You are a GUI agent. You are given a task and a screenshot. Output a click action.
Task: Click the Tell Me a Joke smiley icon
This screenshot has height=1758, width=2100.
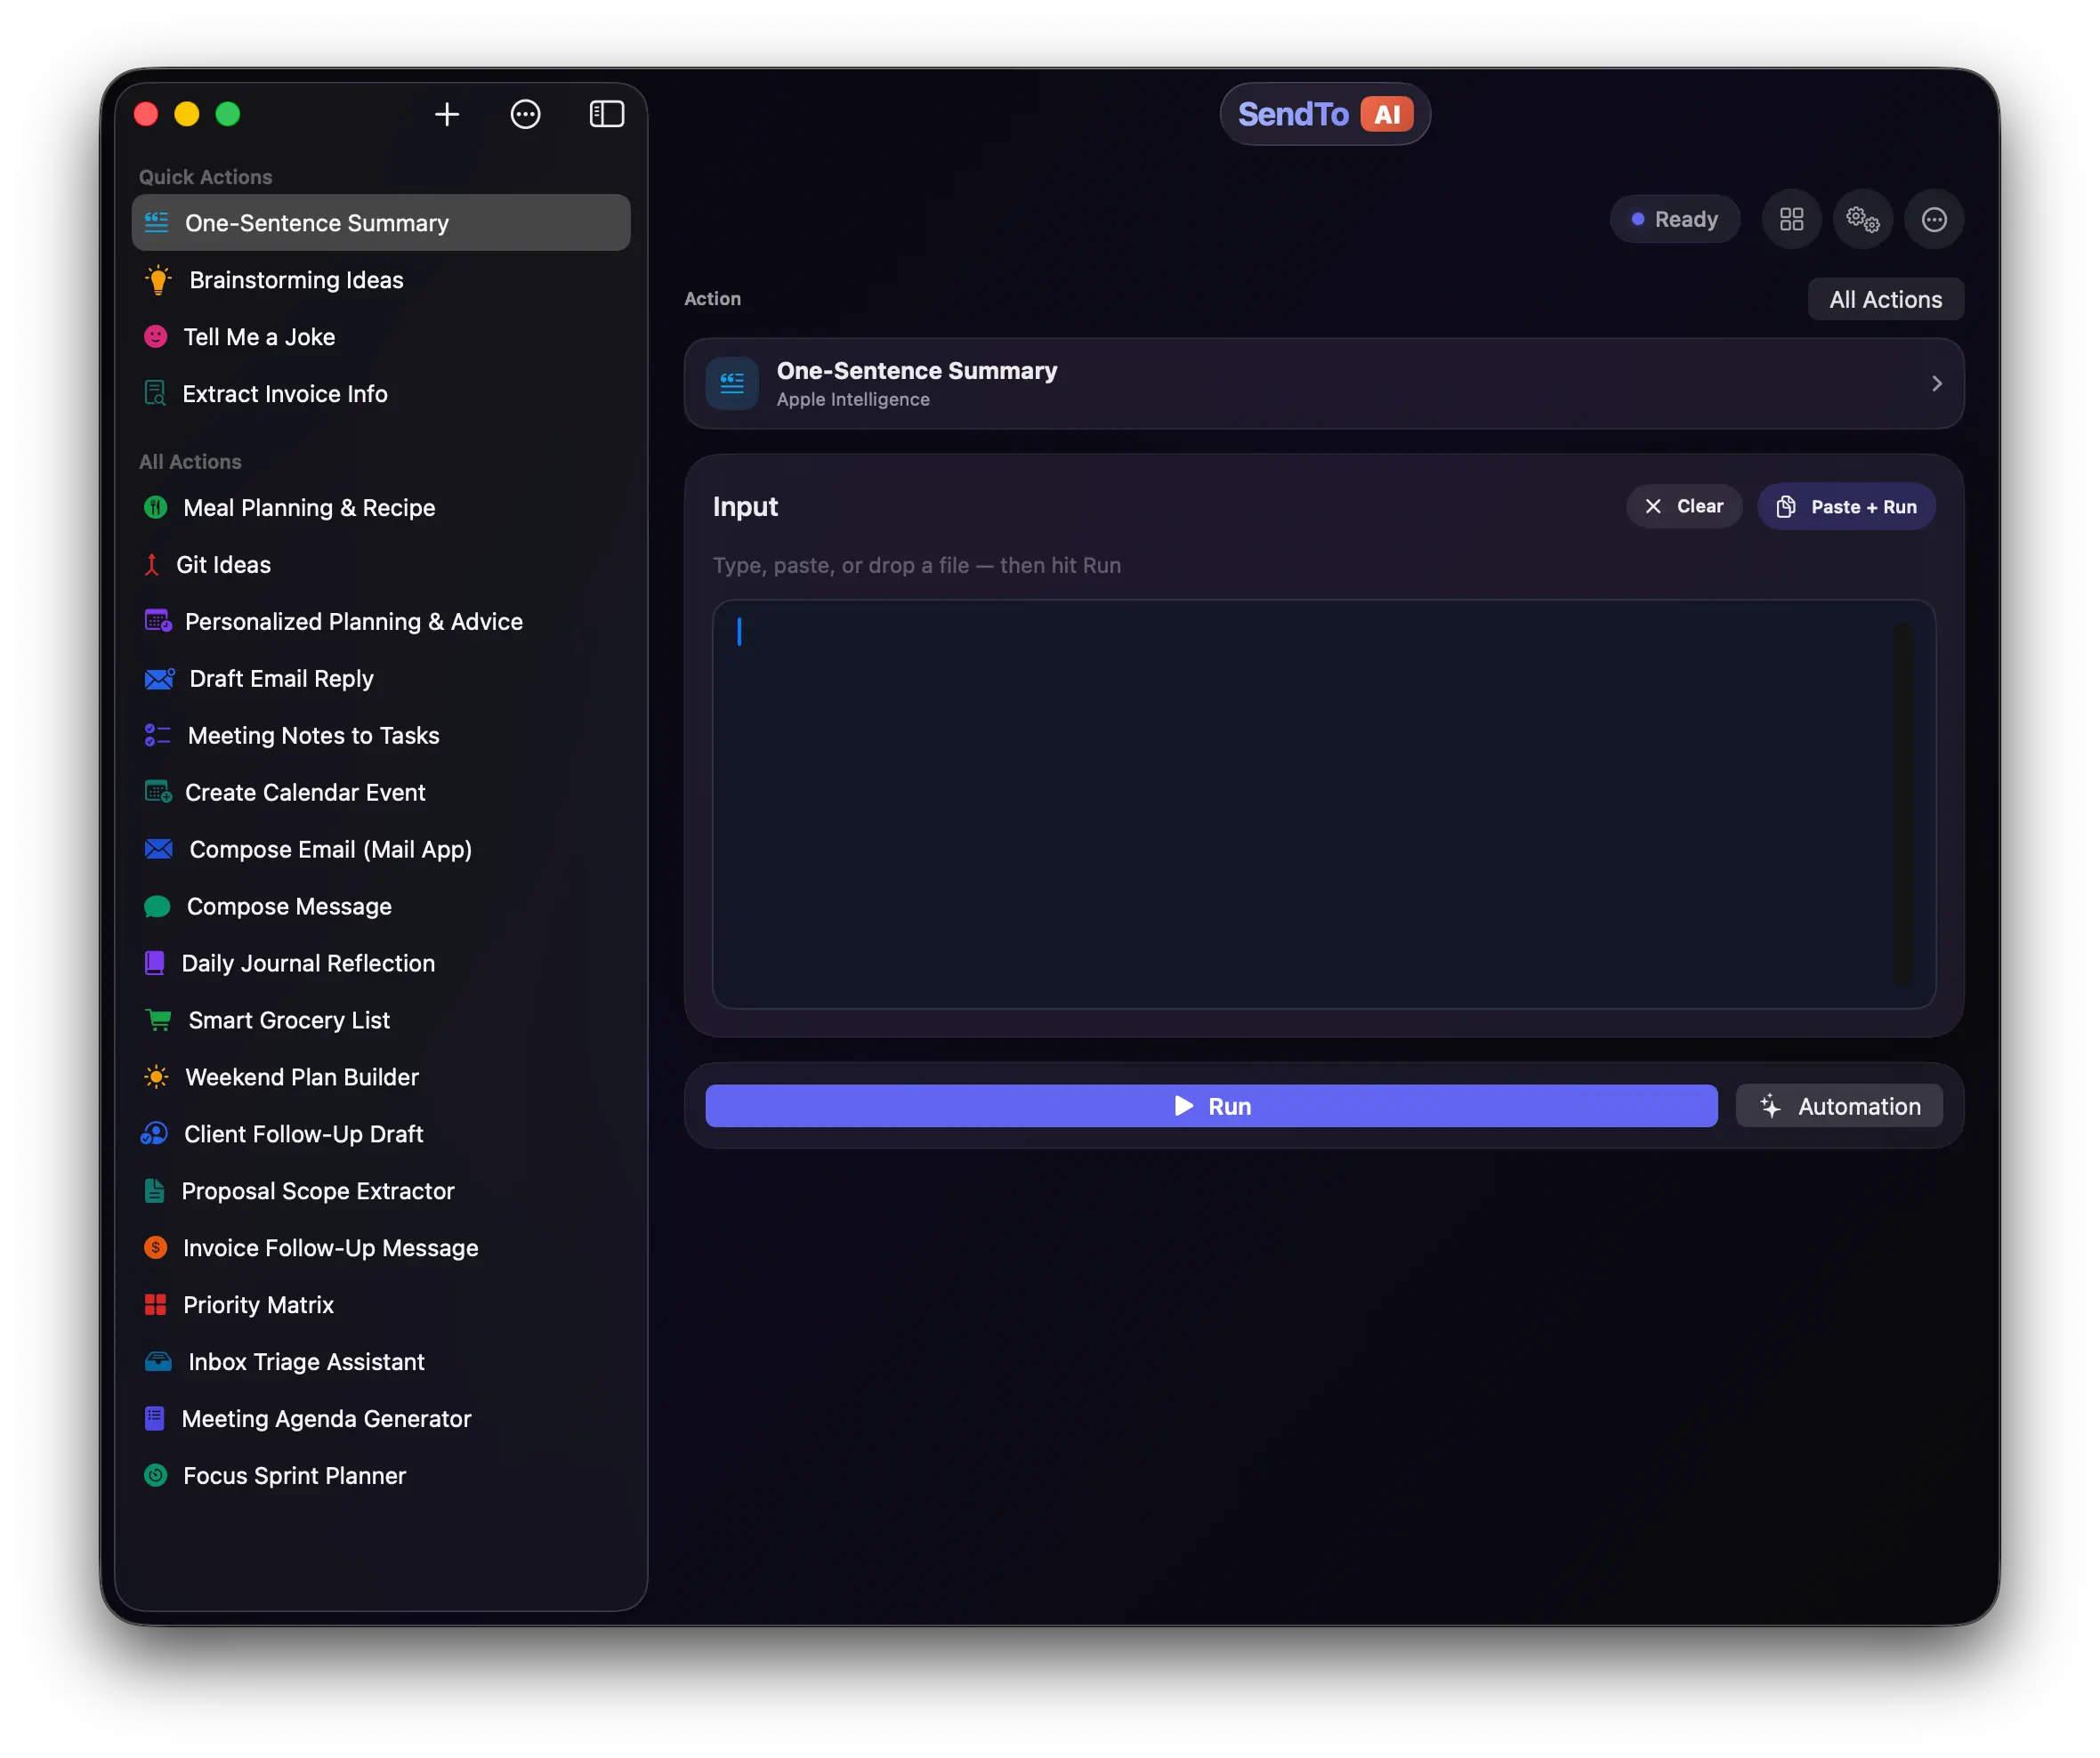point(155,337)
